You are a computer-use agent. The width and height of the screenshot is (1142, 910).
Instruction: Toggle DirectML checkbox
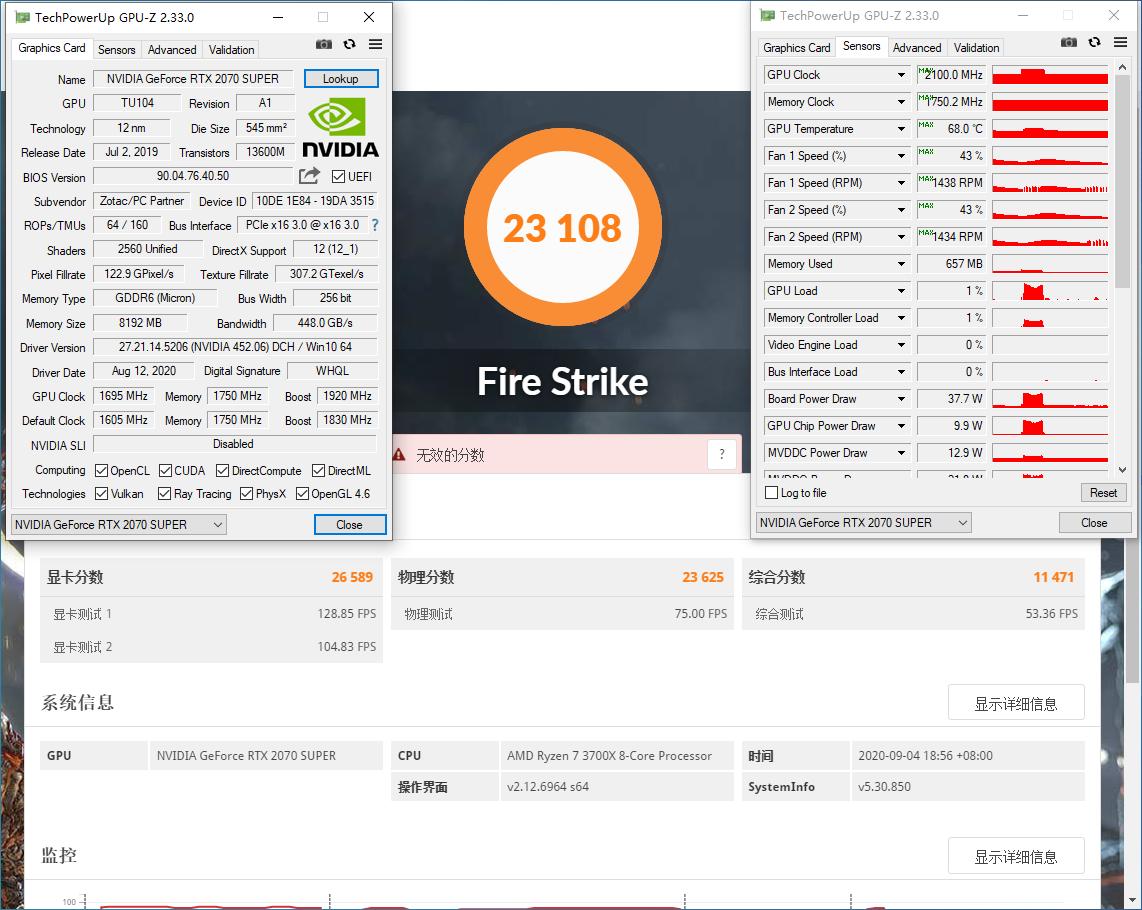[x=318, y=471]
